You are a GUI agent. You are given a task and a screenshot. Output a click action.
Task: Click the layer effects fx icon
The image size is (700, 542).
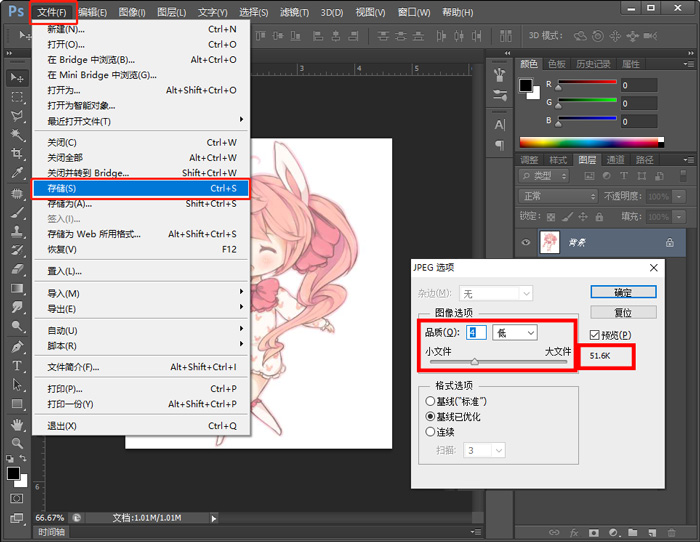574,532
